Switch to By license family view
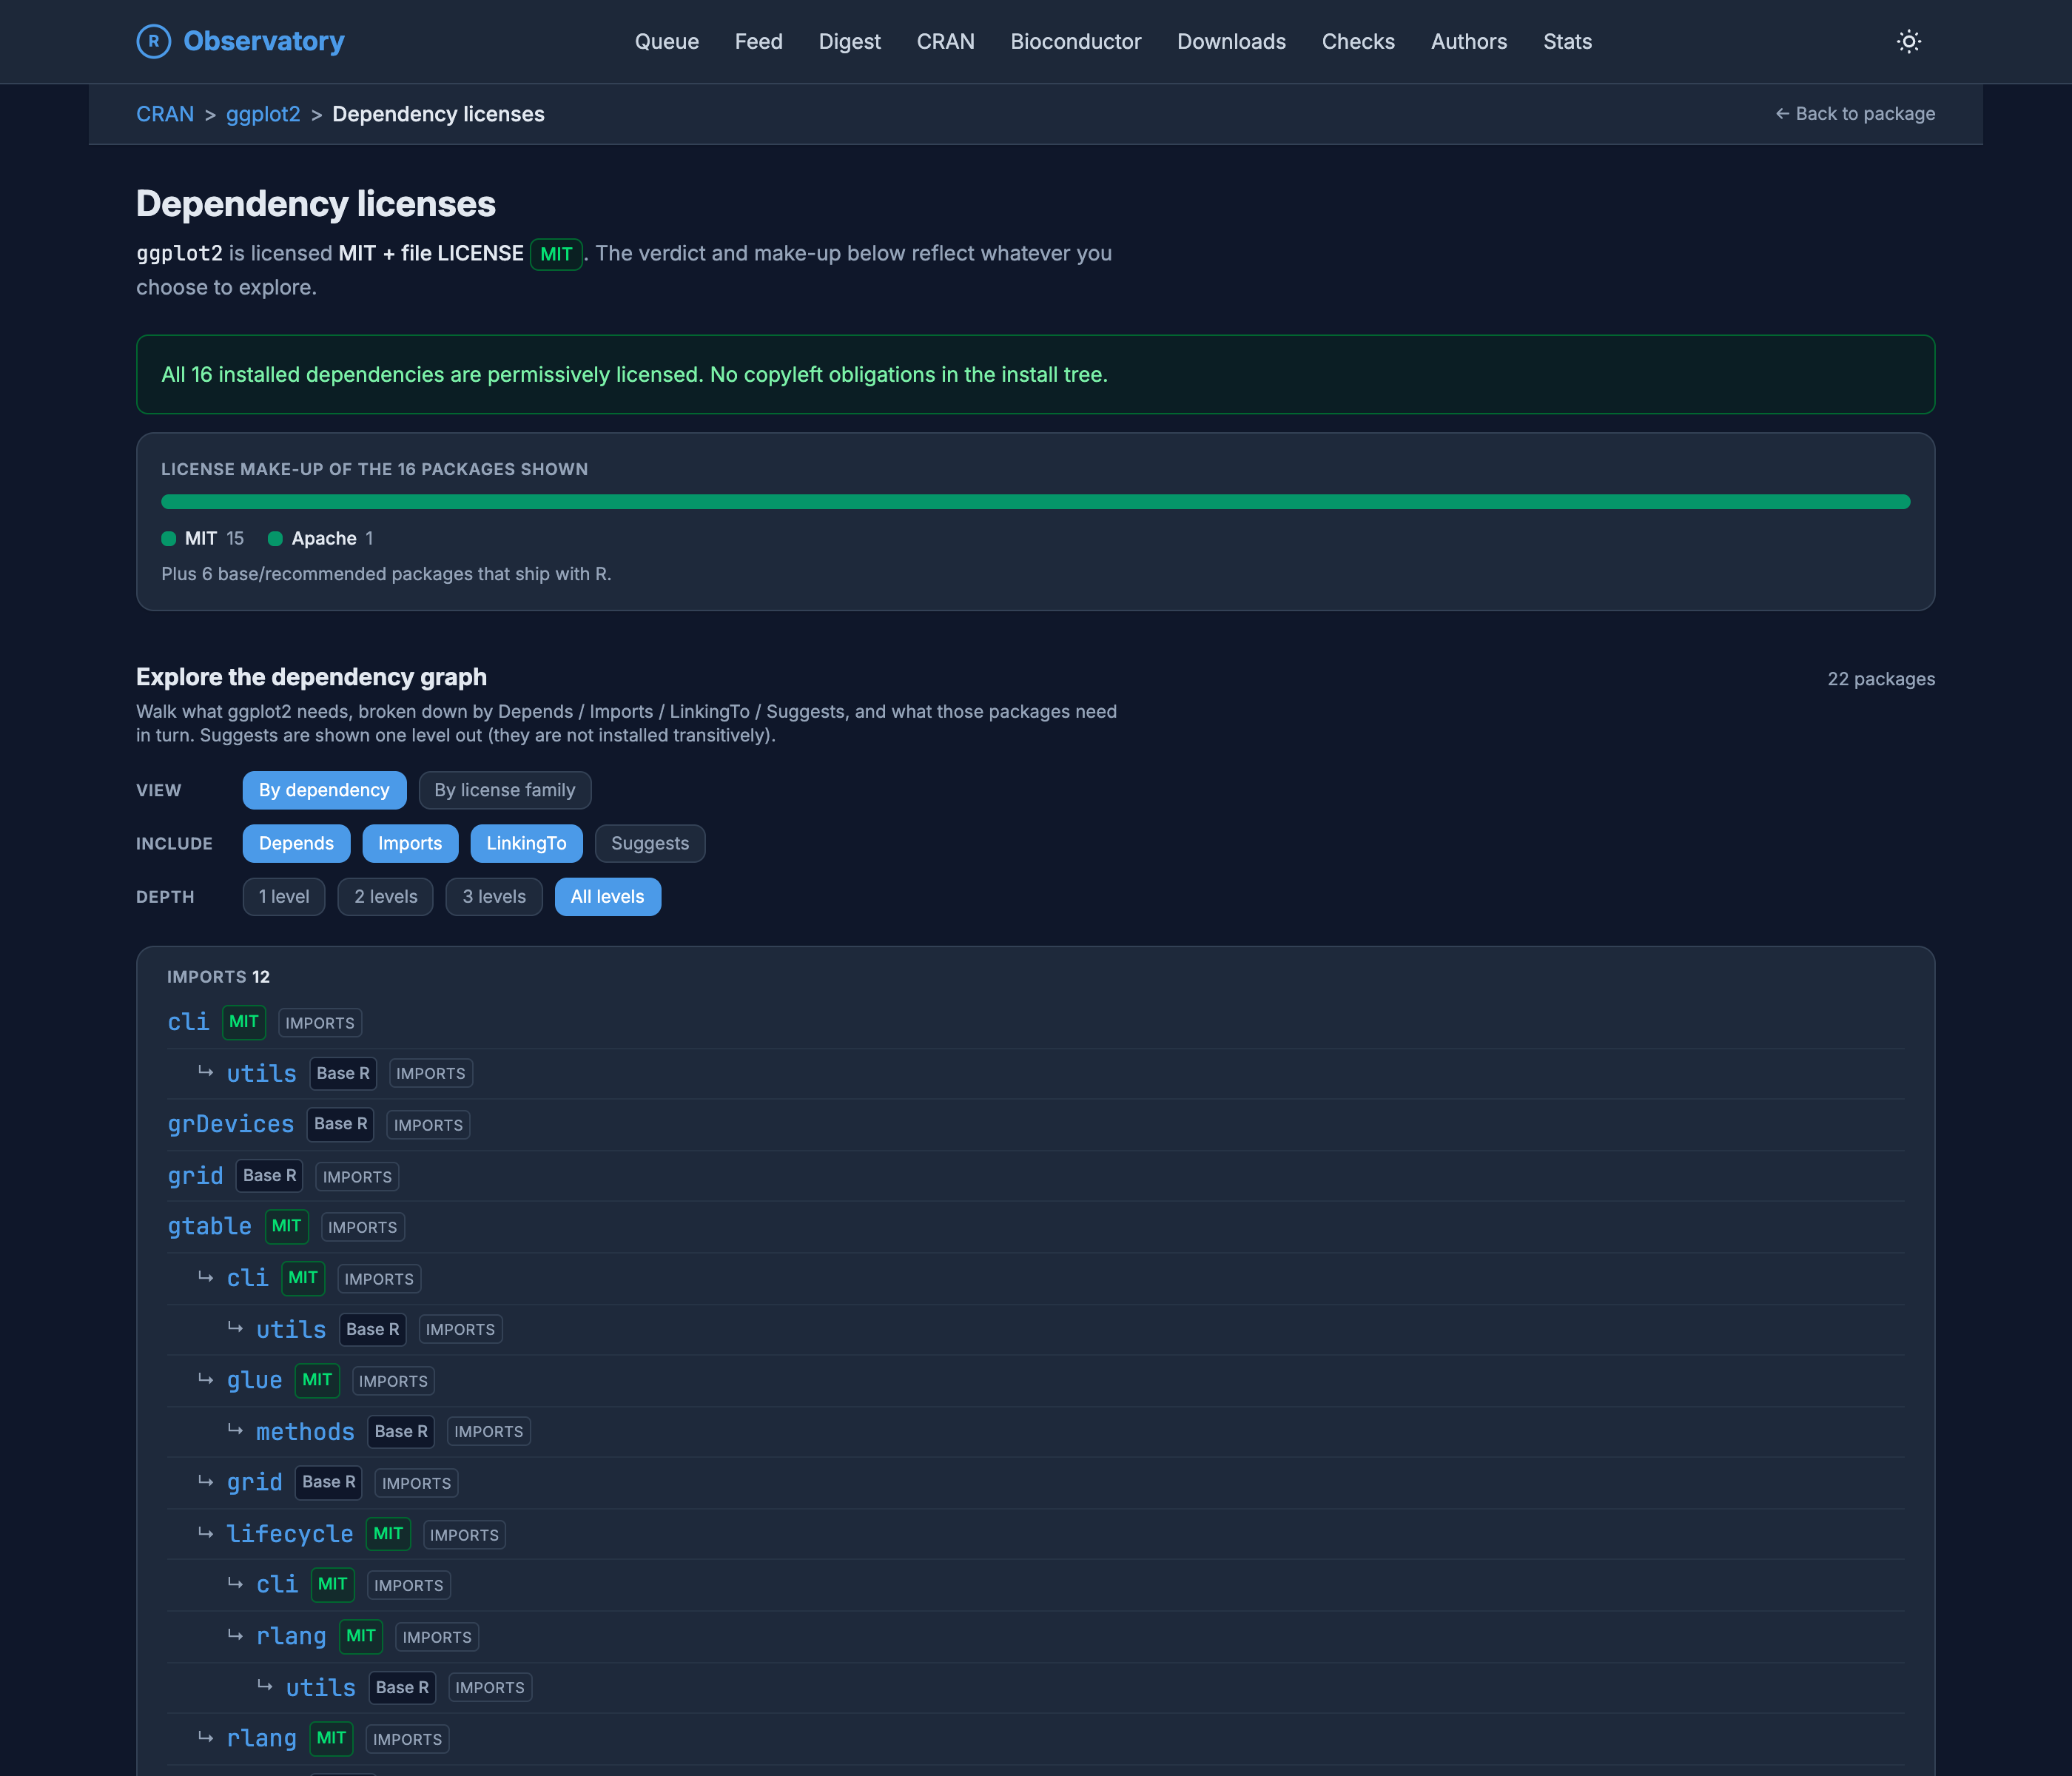 tap(505, 790)
